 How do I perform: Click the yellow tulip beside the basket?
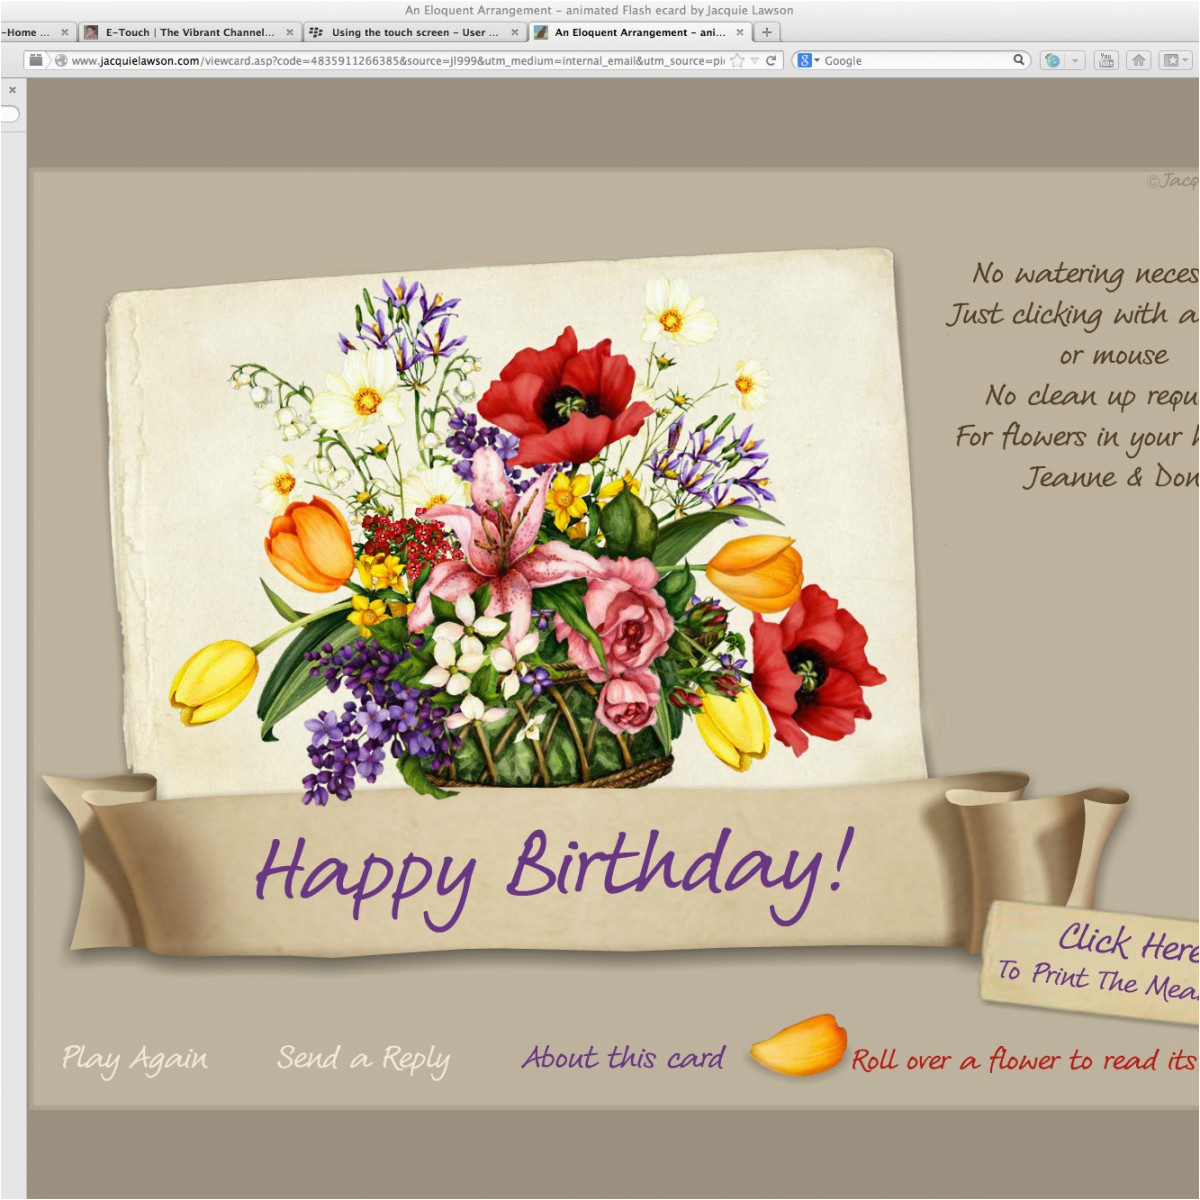tap(733, 727)
